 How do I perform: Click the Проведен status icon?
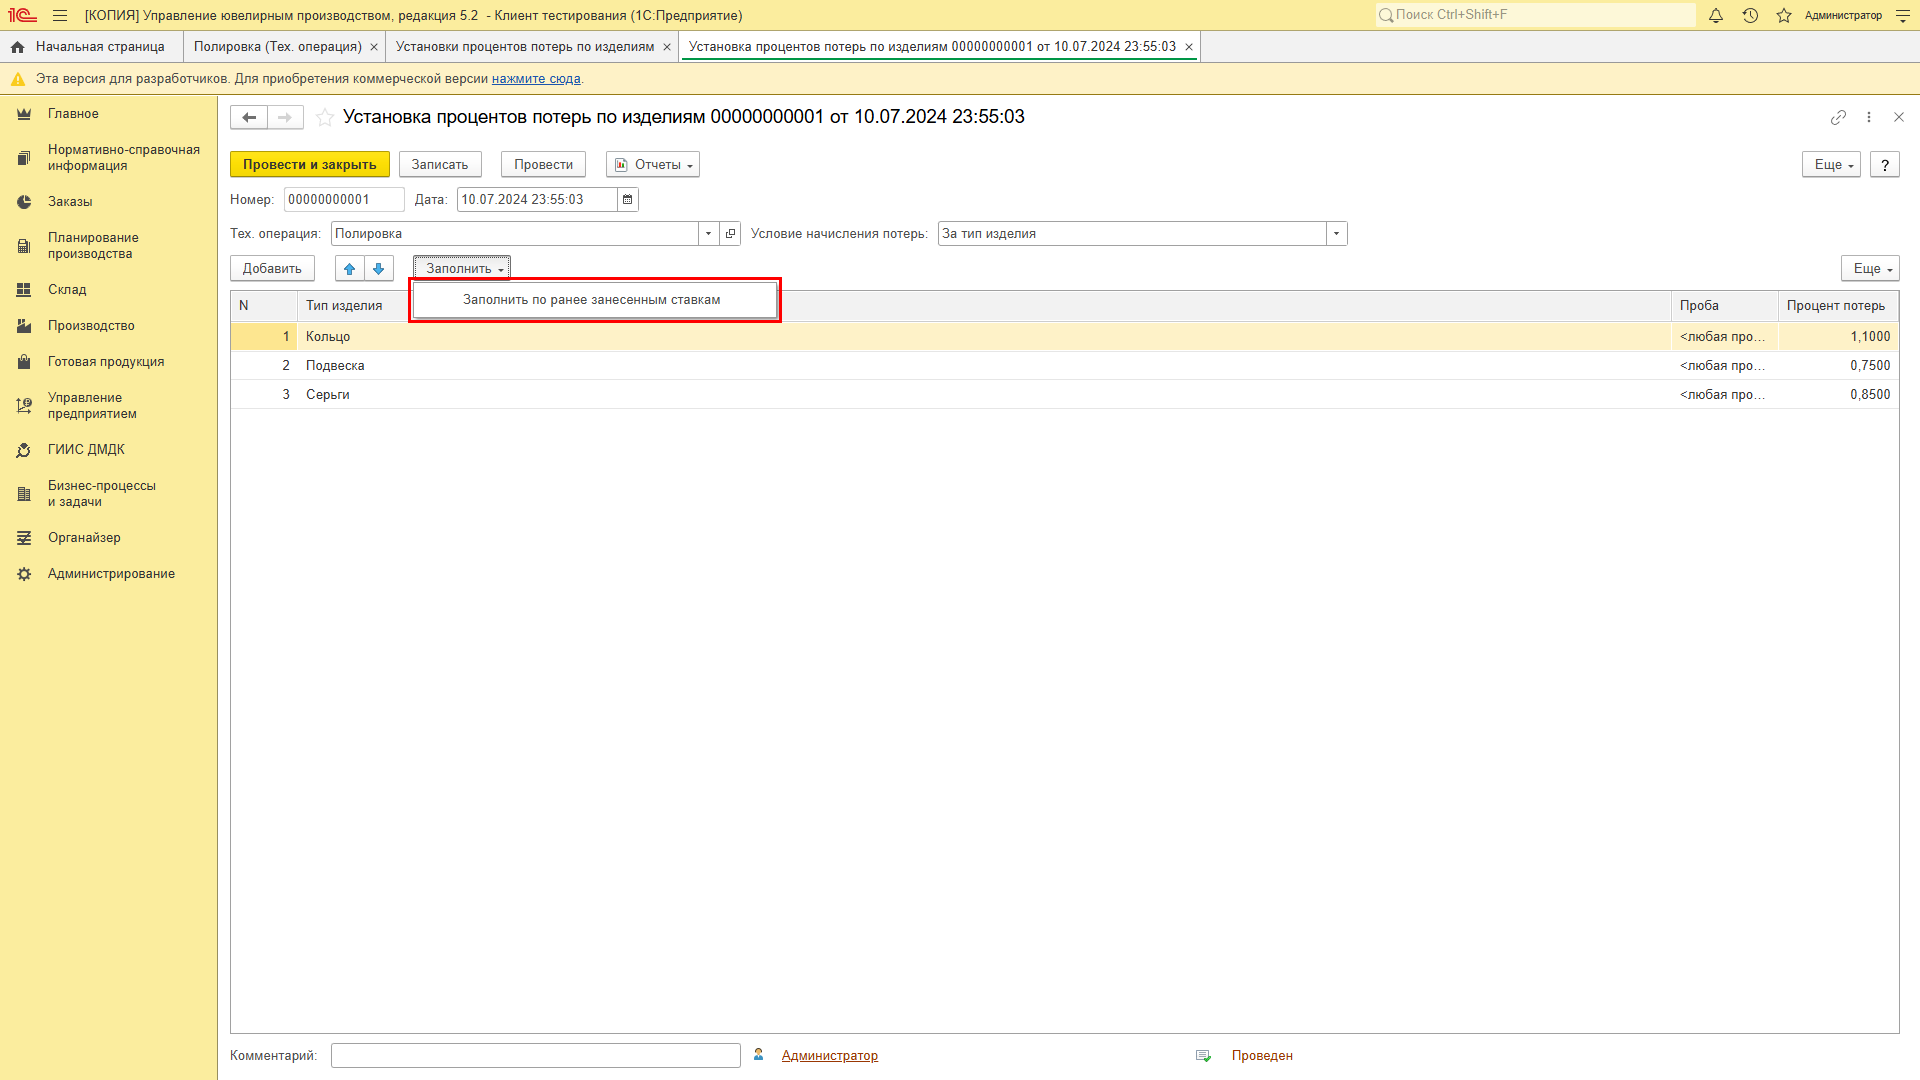tap(1203, 1056)
